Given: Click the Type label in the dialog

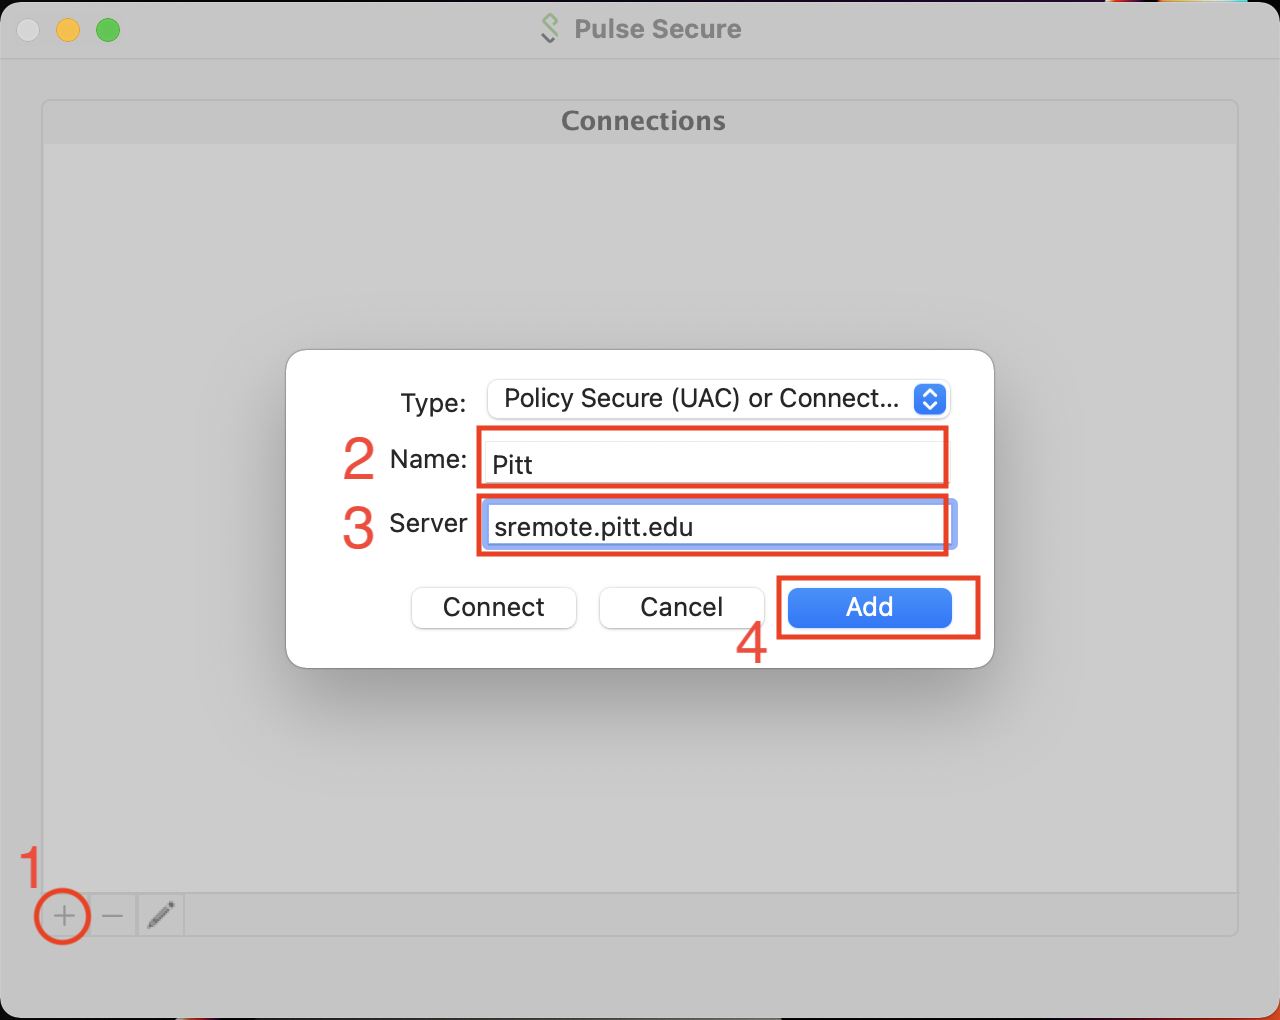Looking at the screenshot, I should tap(432, 403).
